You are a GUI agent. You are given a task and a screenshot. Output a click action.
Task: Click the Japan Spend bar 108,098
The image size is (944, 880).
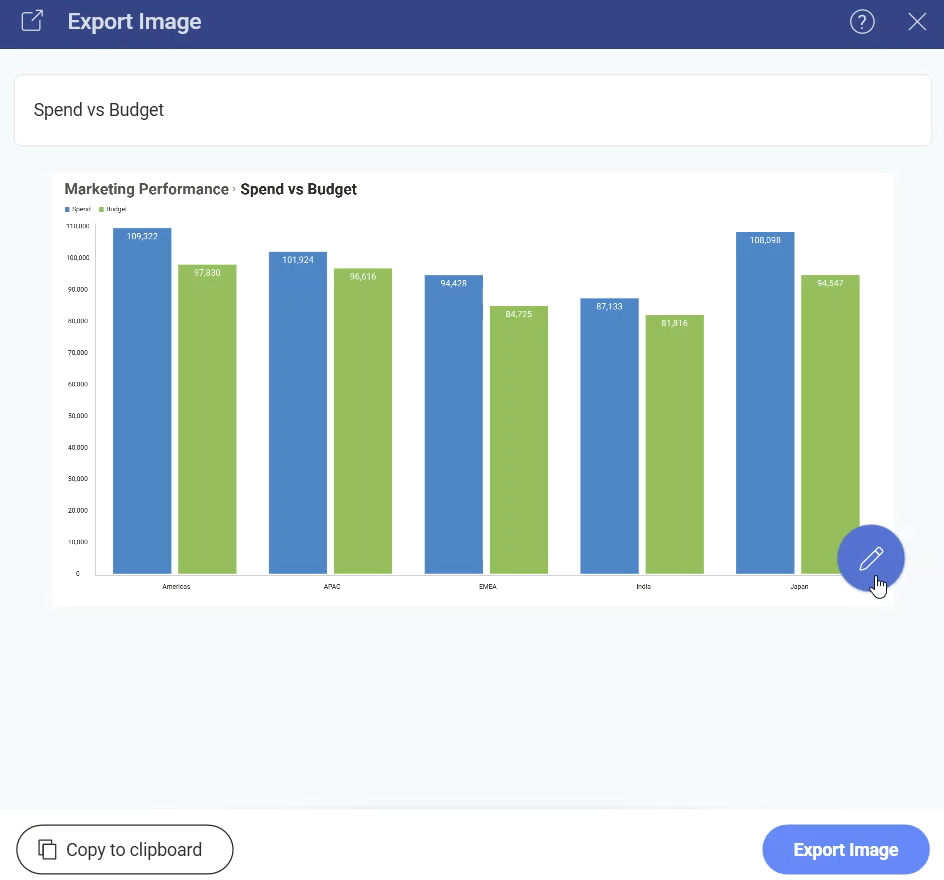click(x=765, y=403)
